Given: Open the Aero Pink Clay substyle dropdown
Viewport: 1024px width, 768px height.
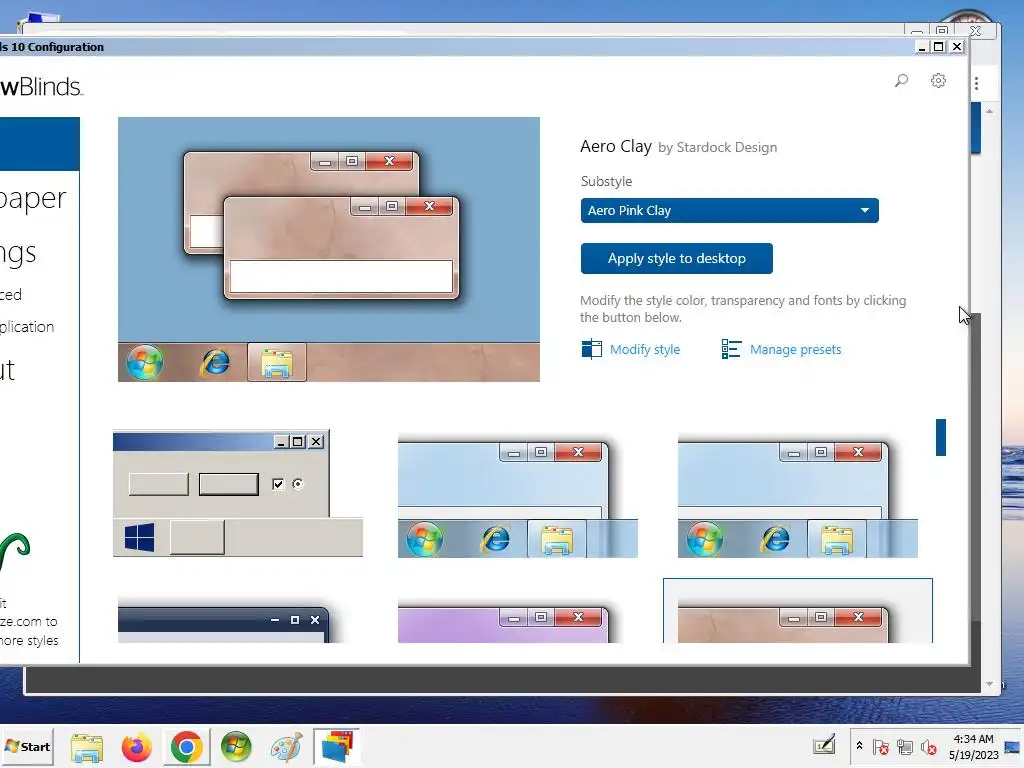Looking at the screenshot, I should pos(729,210).
